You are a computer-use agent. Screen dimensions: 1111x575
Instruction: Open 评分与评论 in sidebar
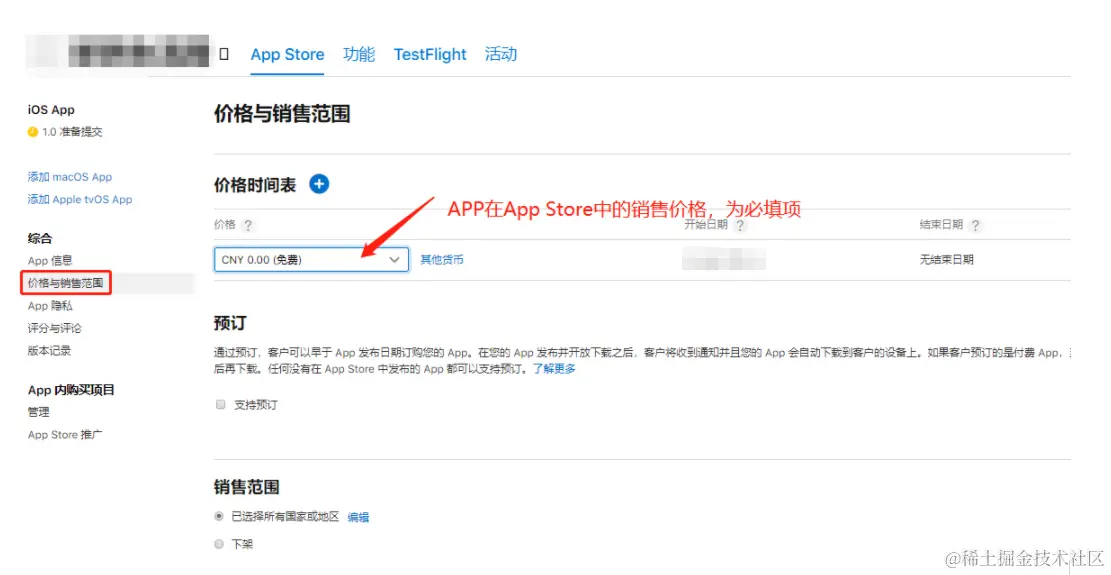pyautogui.click(x=55, y=329)
